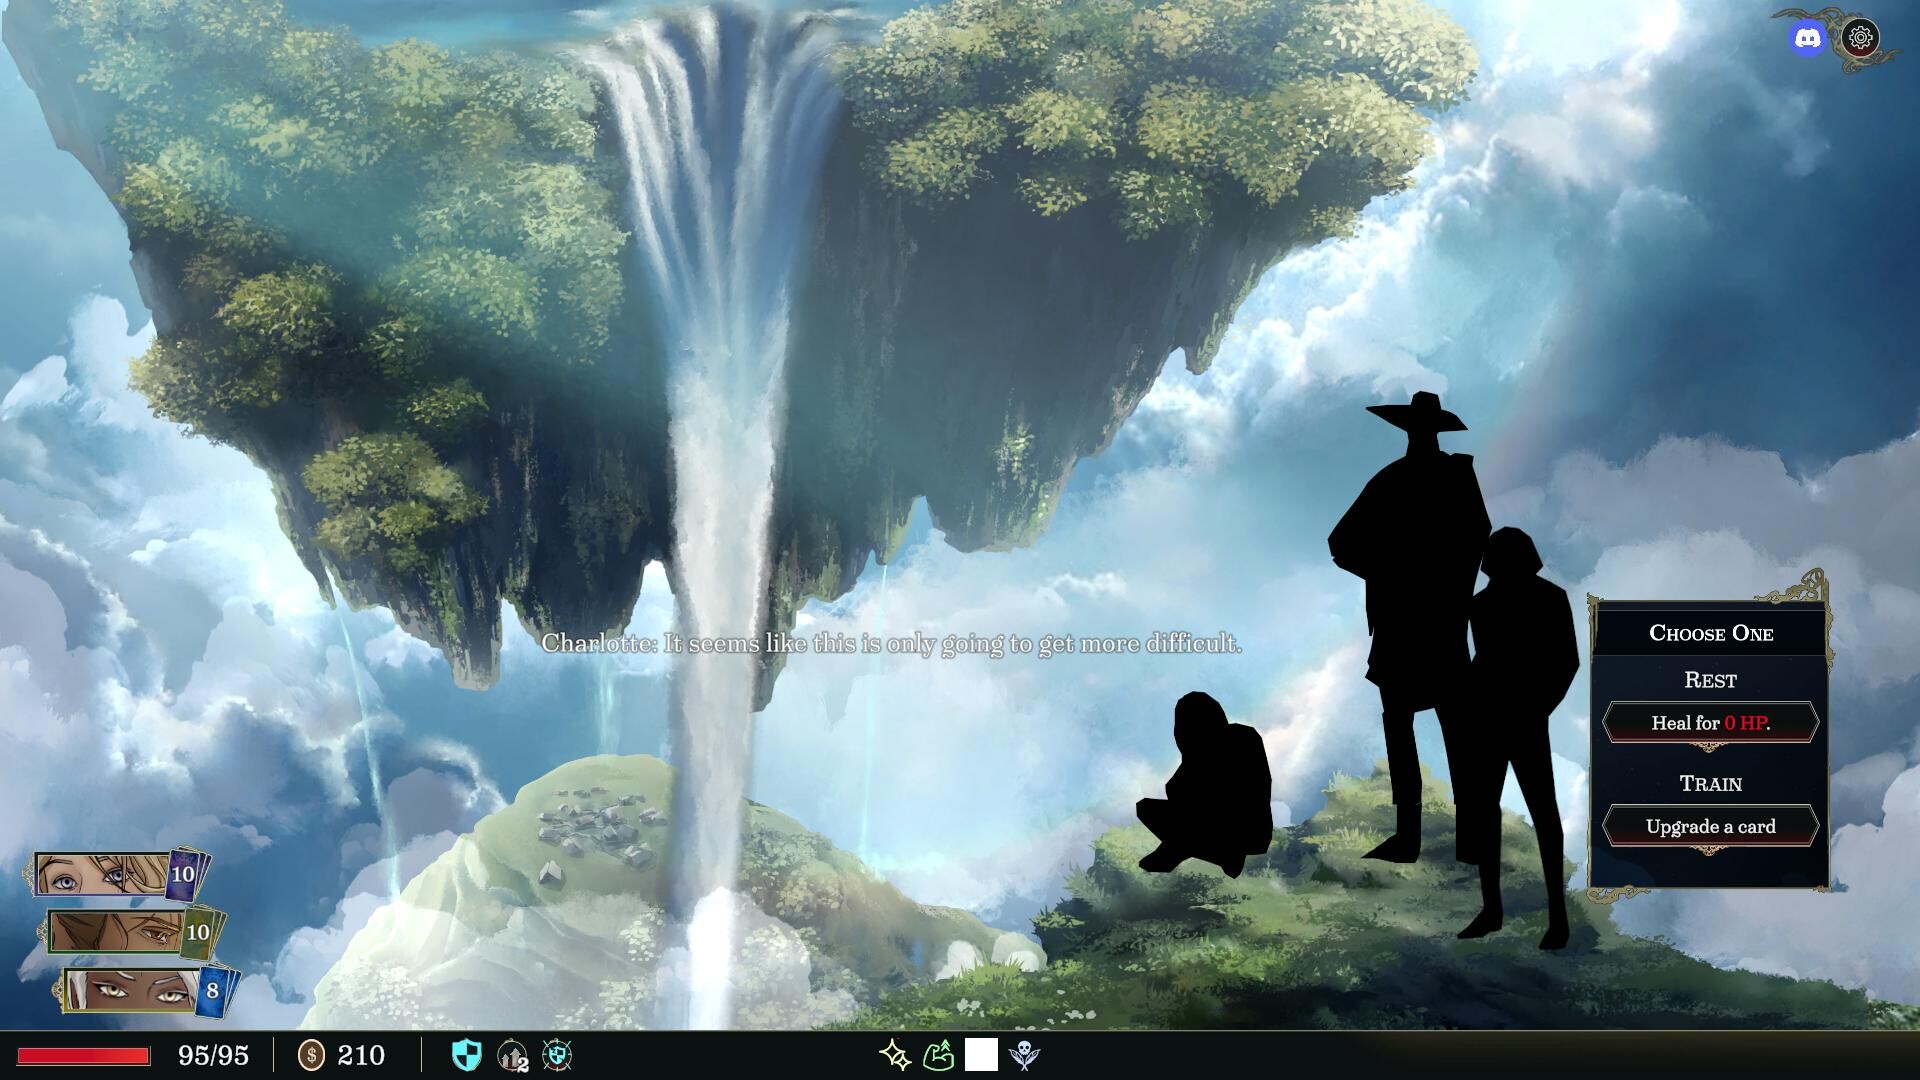The width and height of the screenshot is (1920, 1080).
Task: Open the settings gear
Action: pyautogui.click(x=1860, y=38)
